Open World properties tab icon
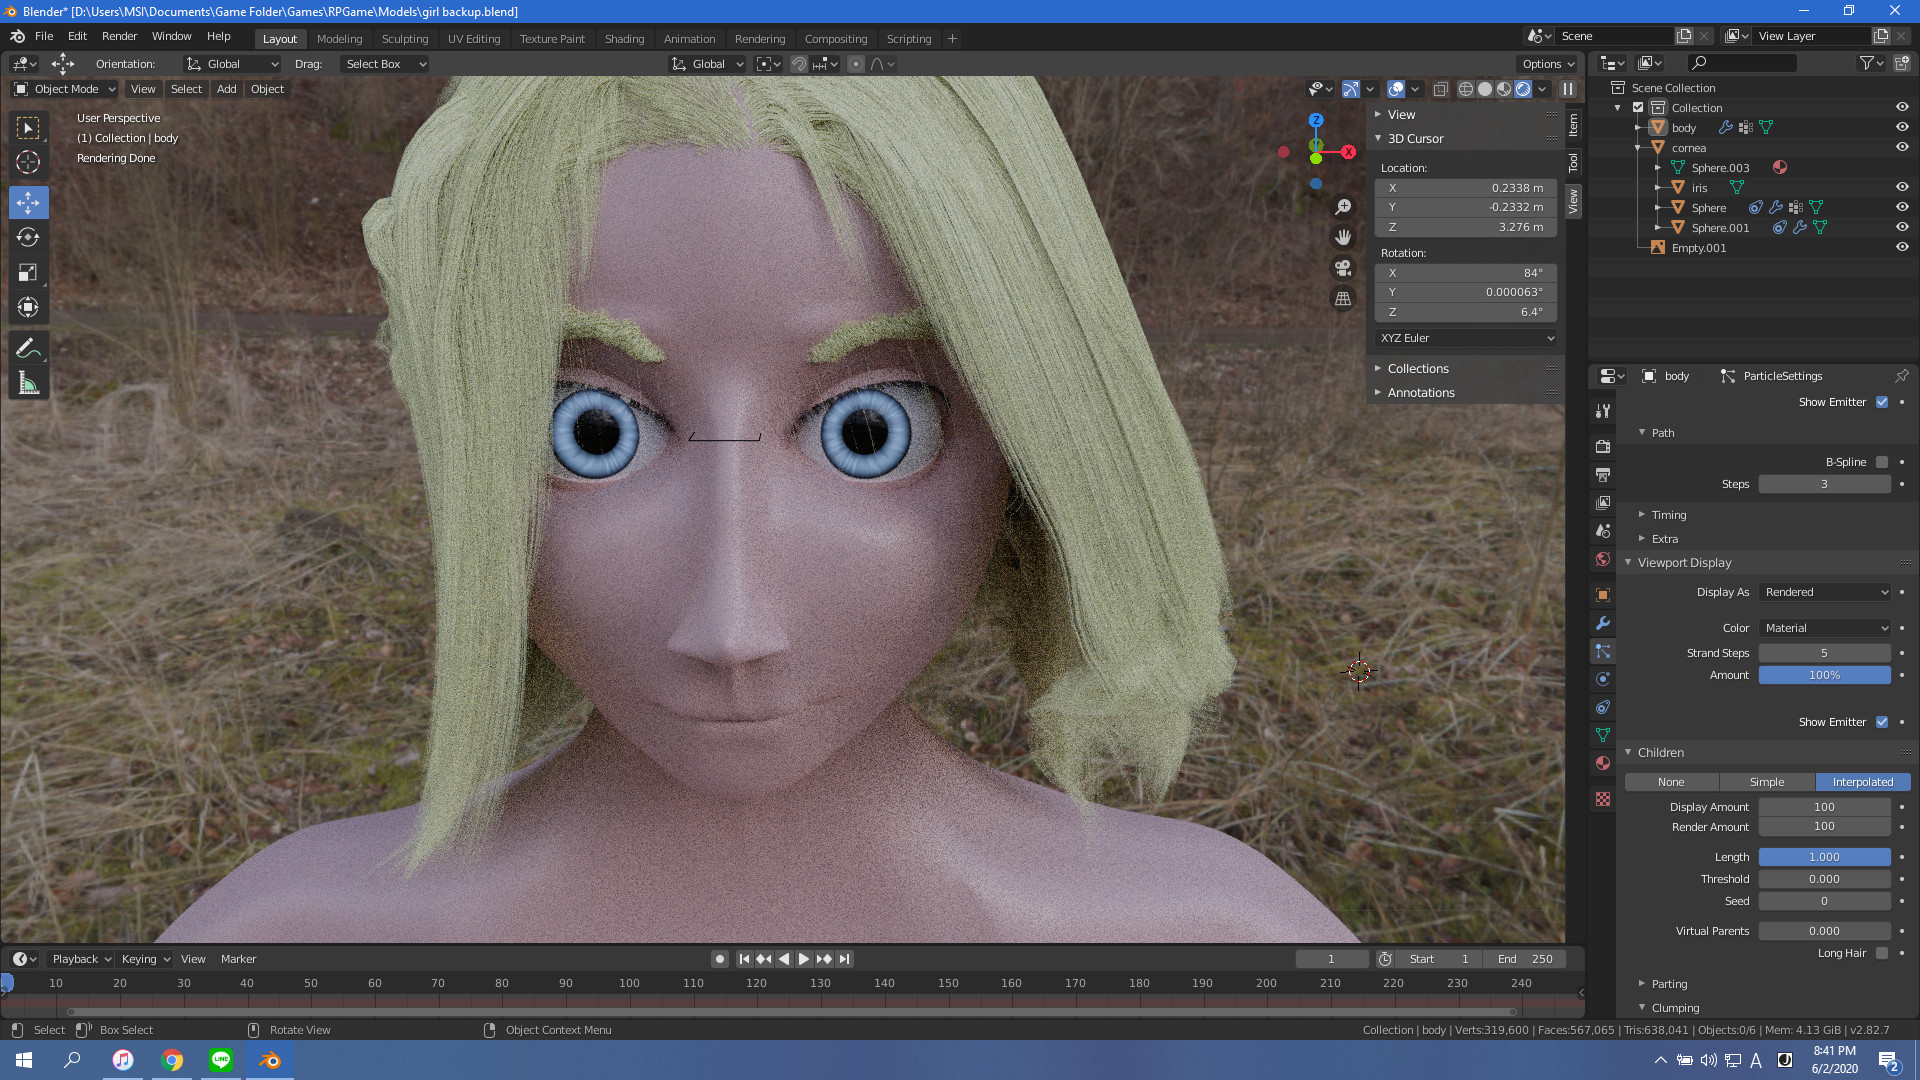1920x1080 pixels. pos(1603,559)
